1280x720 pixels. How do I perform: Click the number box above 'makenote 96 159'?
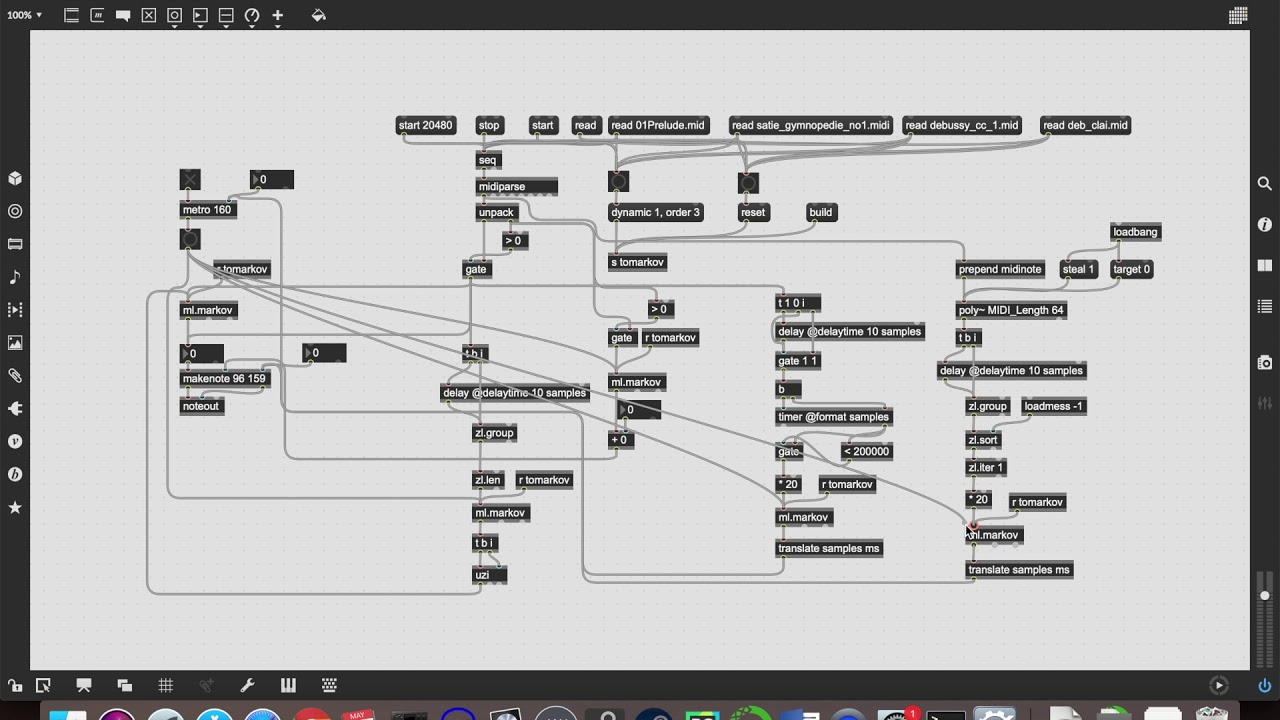pos(202,353)
